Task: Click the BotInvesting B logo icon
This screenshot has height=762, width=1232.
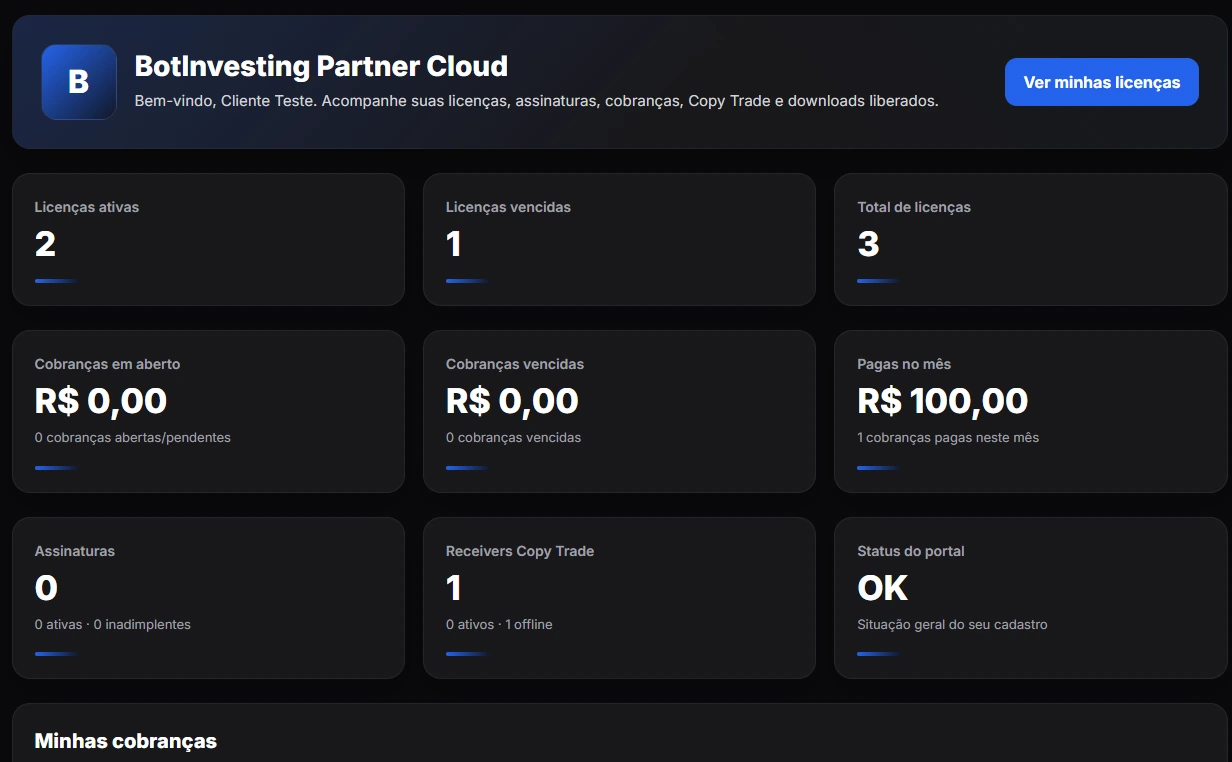Action: (79, 82)
